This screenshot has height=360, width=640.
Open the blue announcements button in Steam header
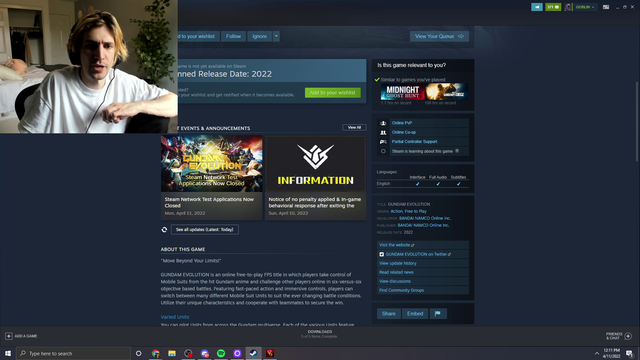coord(537,7)
